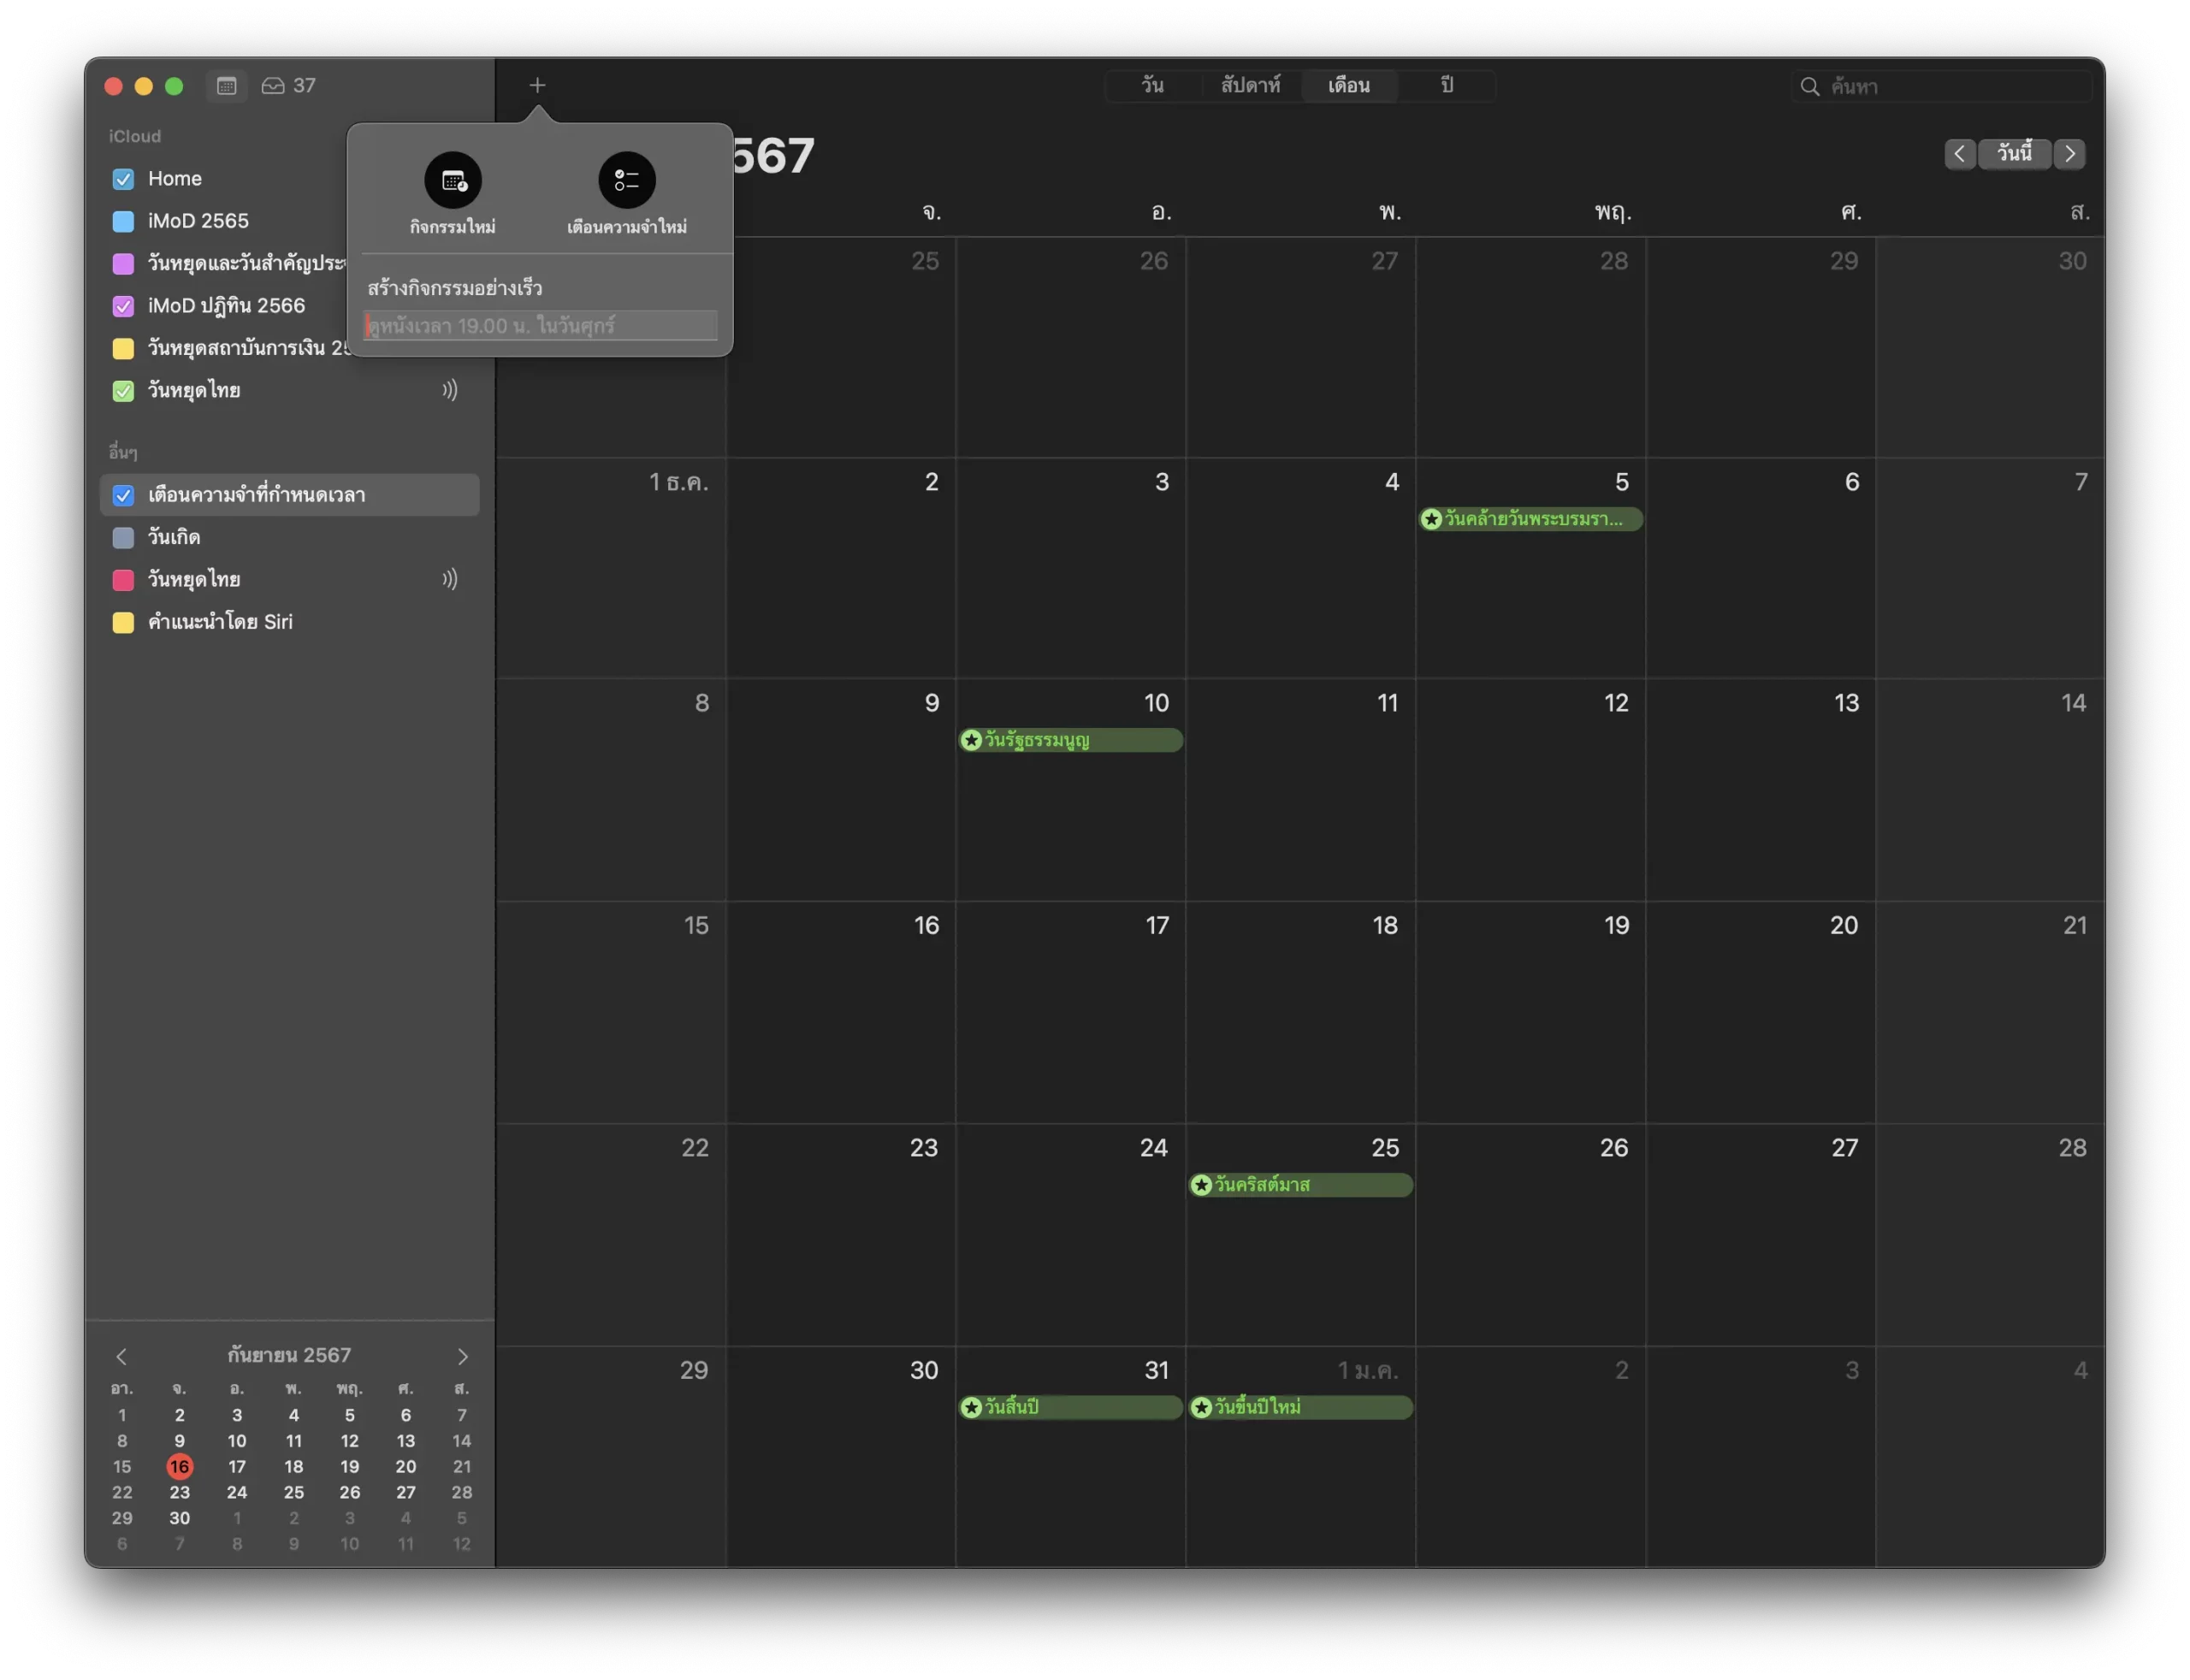Switch to the สัปดาห์ (week) view tab
The width and height of the screenshot is (2190, 1680).
point(1250,86)
